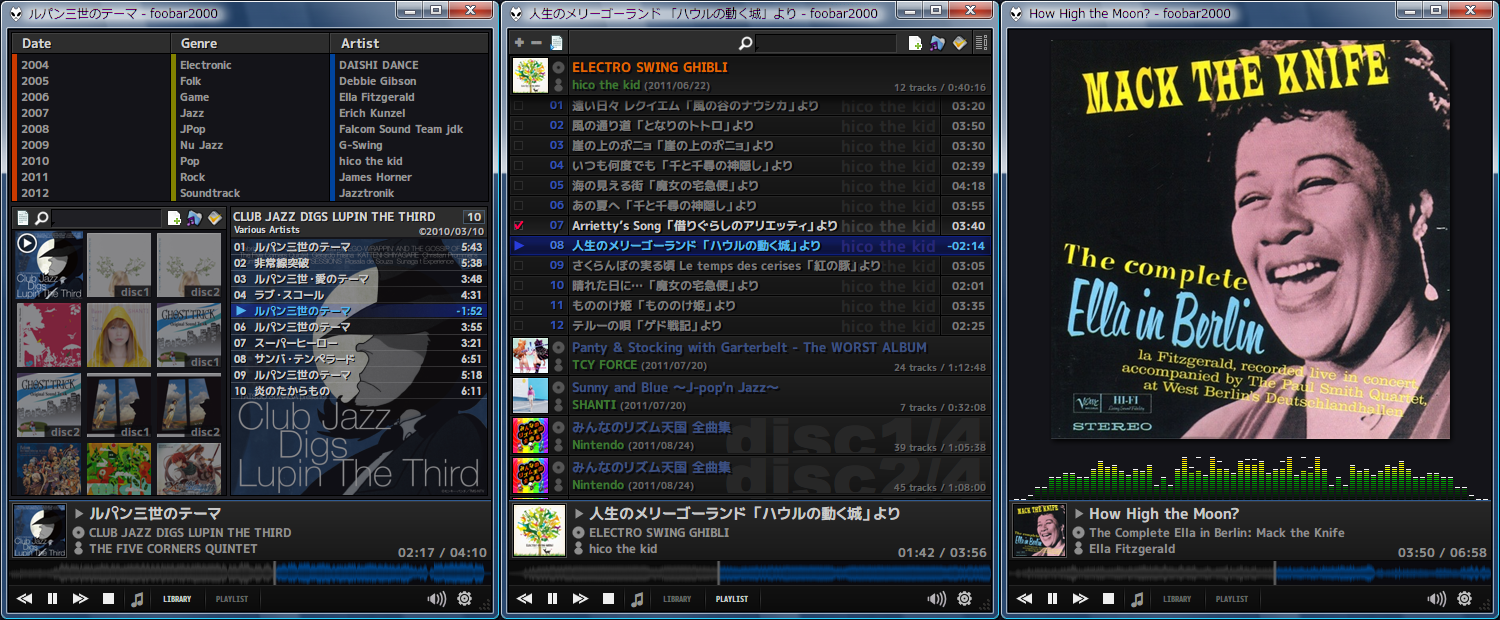Screen dimensions: 1500x620
Task: Select the Sunny and Blue album group header
Action: 750,396
